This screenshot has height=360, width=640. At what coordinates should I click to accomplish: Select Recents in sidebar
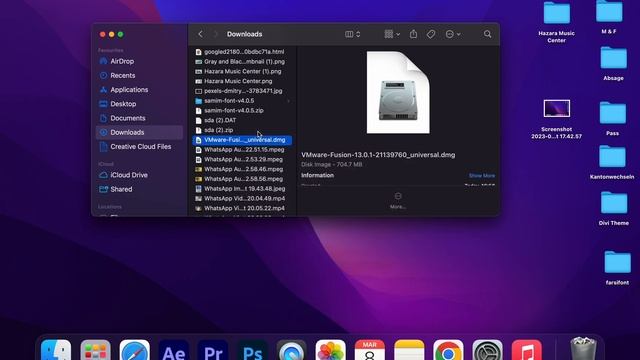139,76
